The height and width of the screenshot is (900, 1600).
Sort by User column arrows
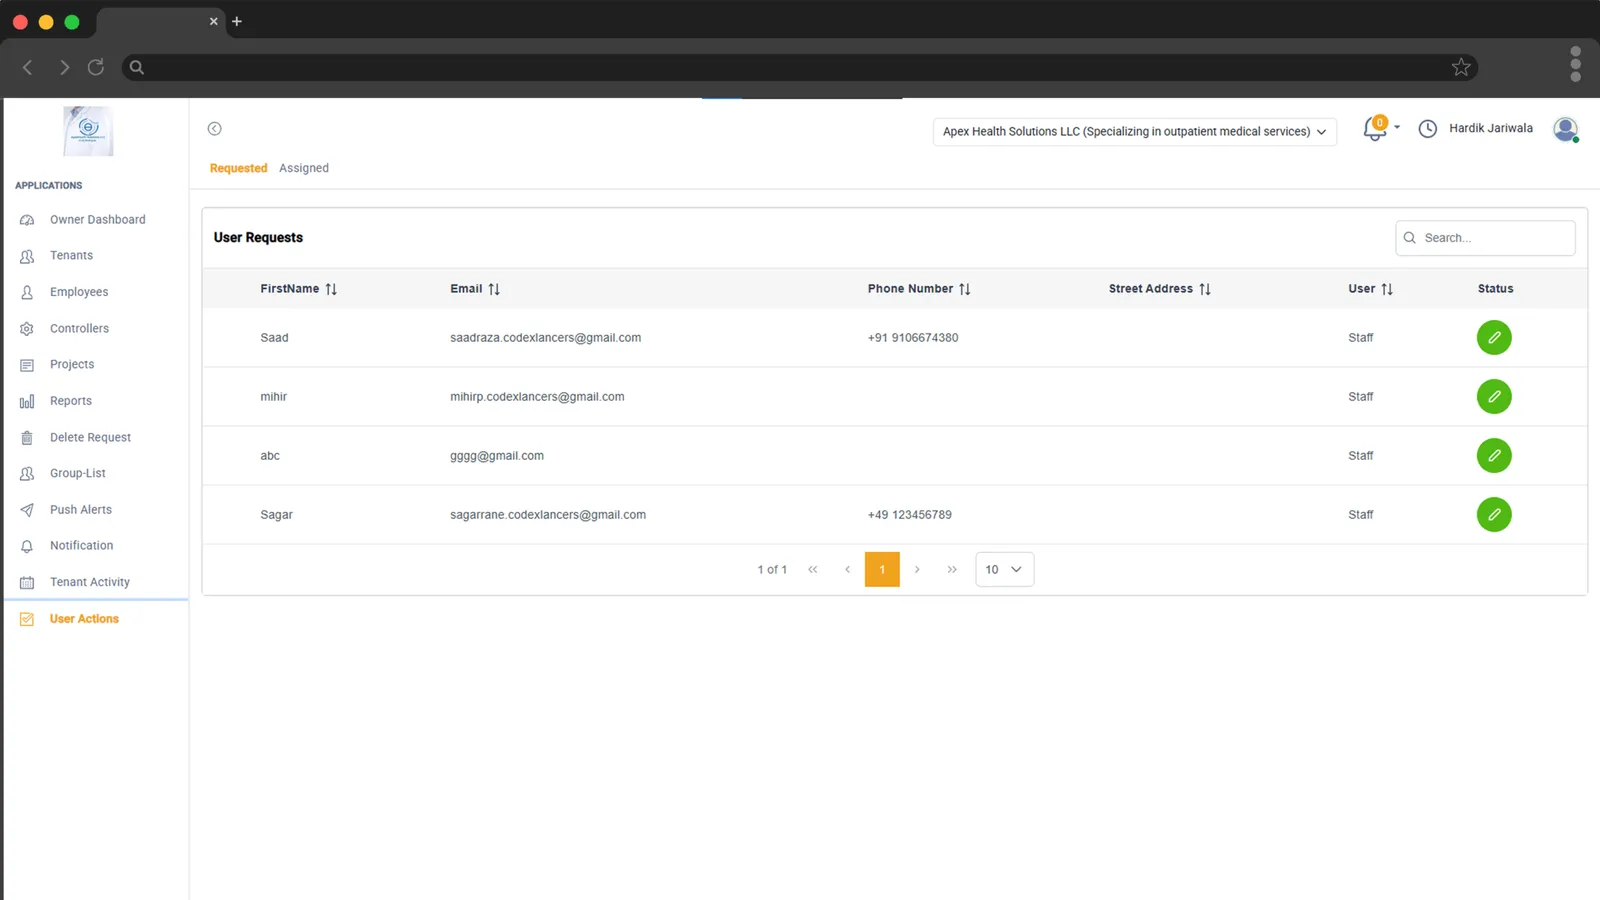1387,289
